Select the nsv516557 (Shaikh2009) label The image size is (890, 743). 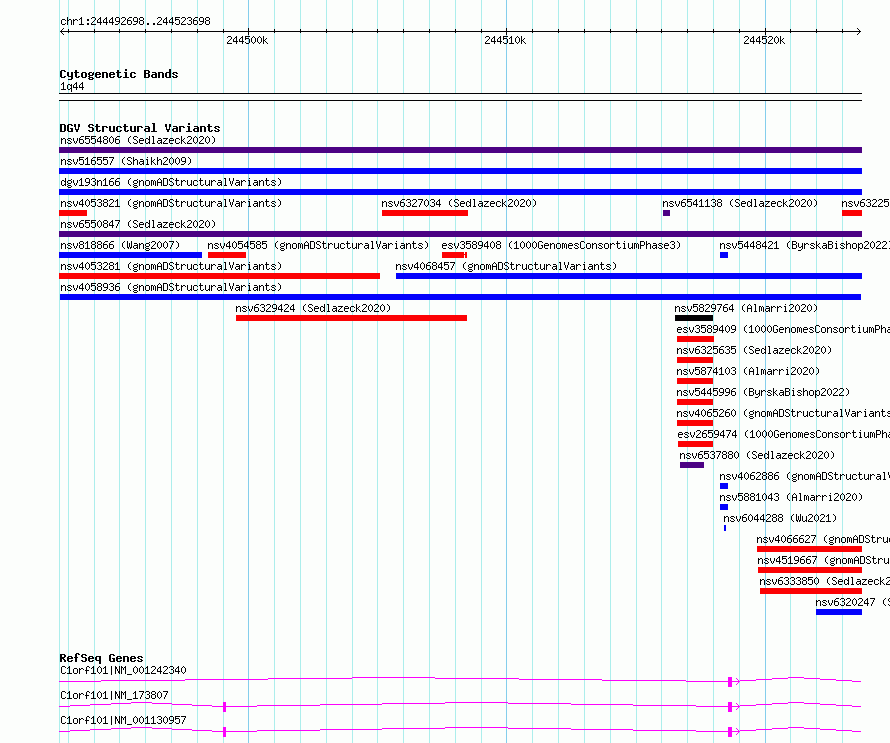point(126,161)
